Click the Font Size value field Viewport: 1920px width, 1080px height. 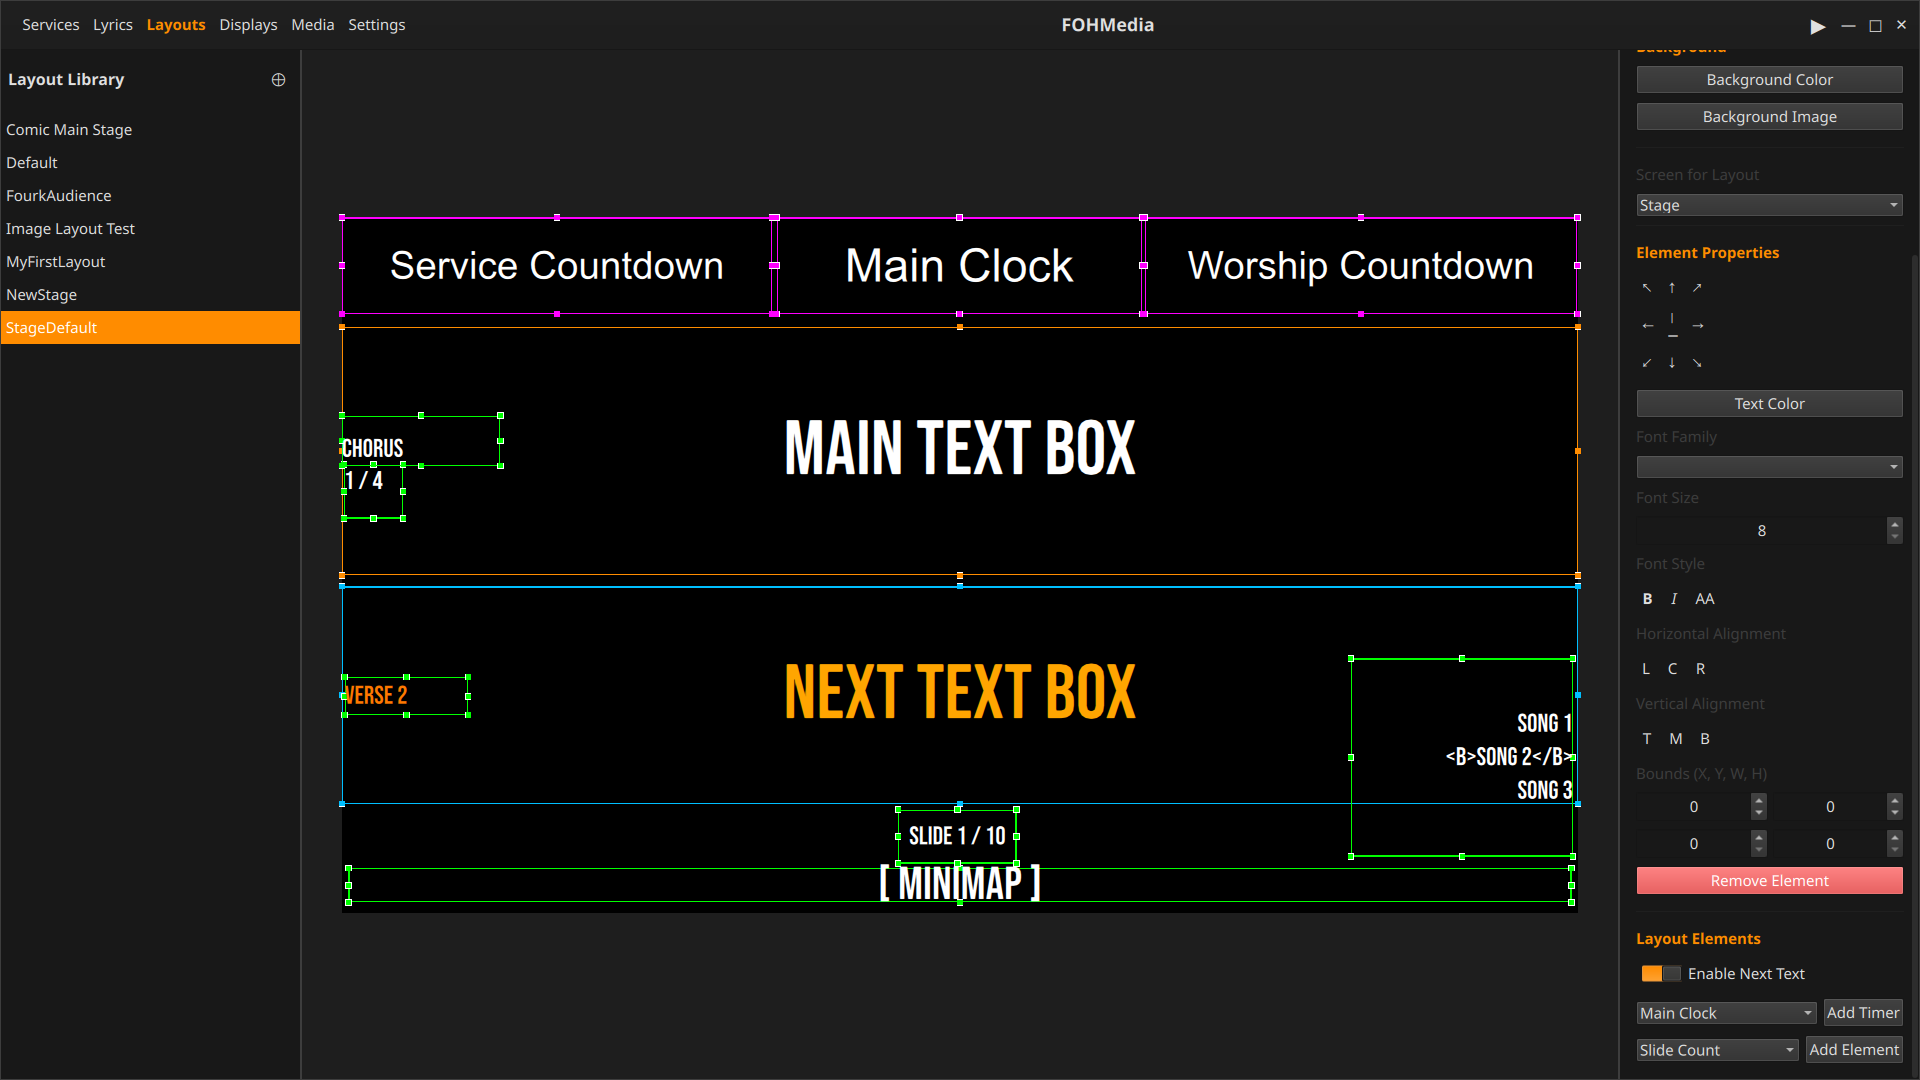pyautogui.click(x=1761, y=531)
